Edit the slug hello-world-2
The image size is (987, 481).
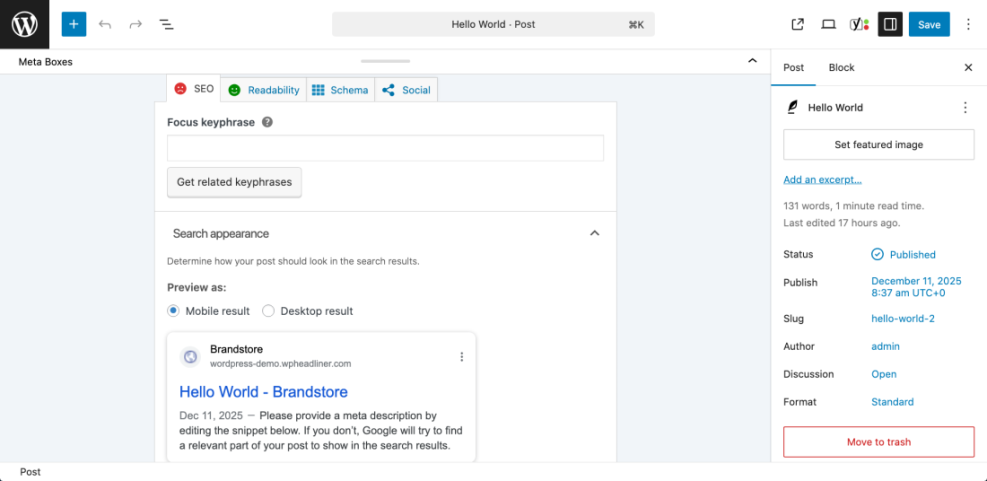click(903, 319)
